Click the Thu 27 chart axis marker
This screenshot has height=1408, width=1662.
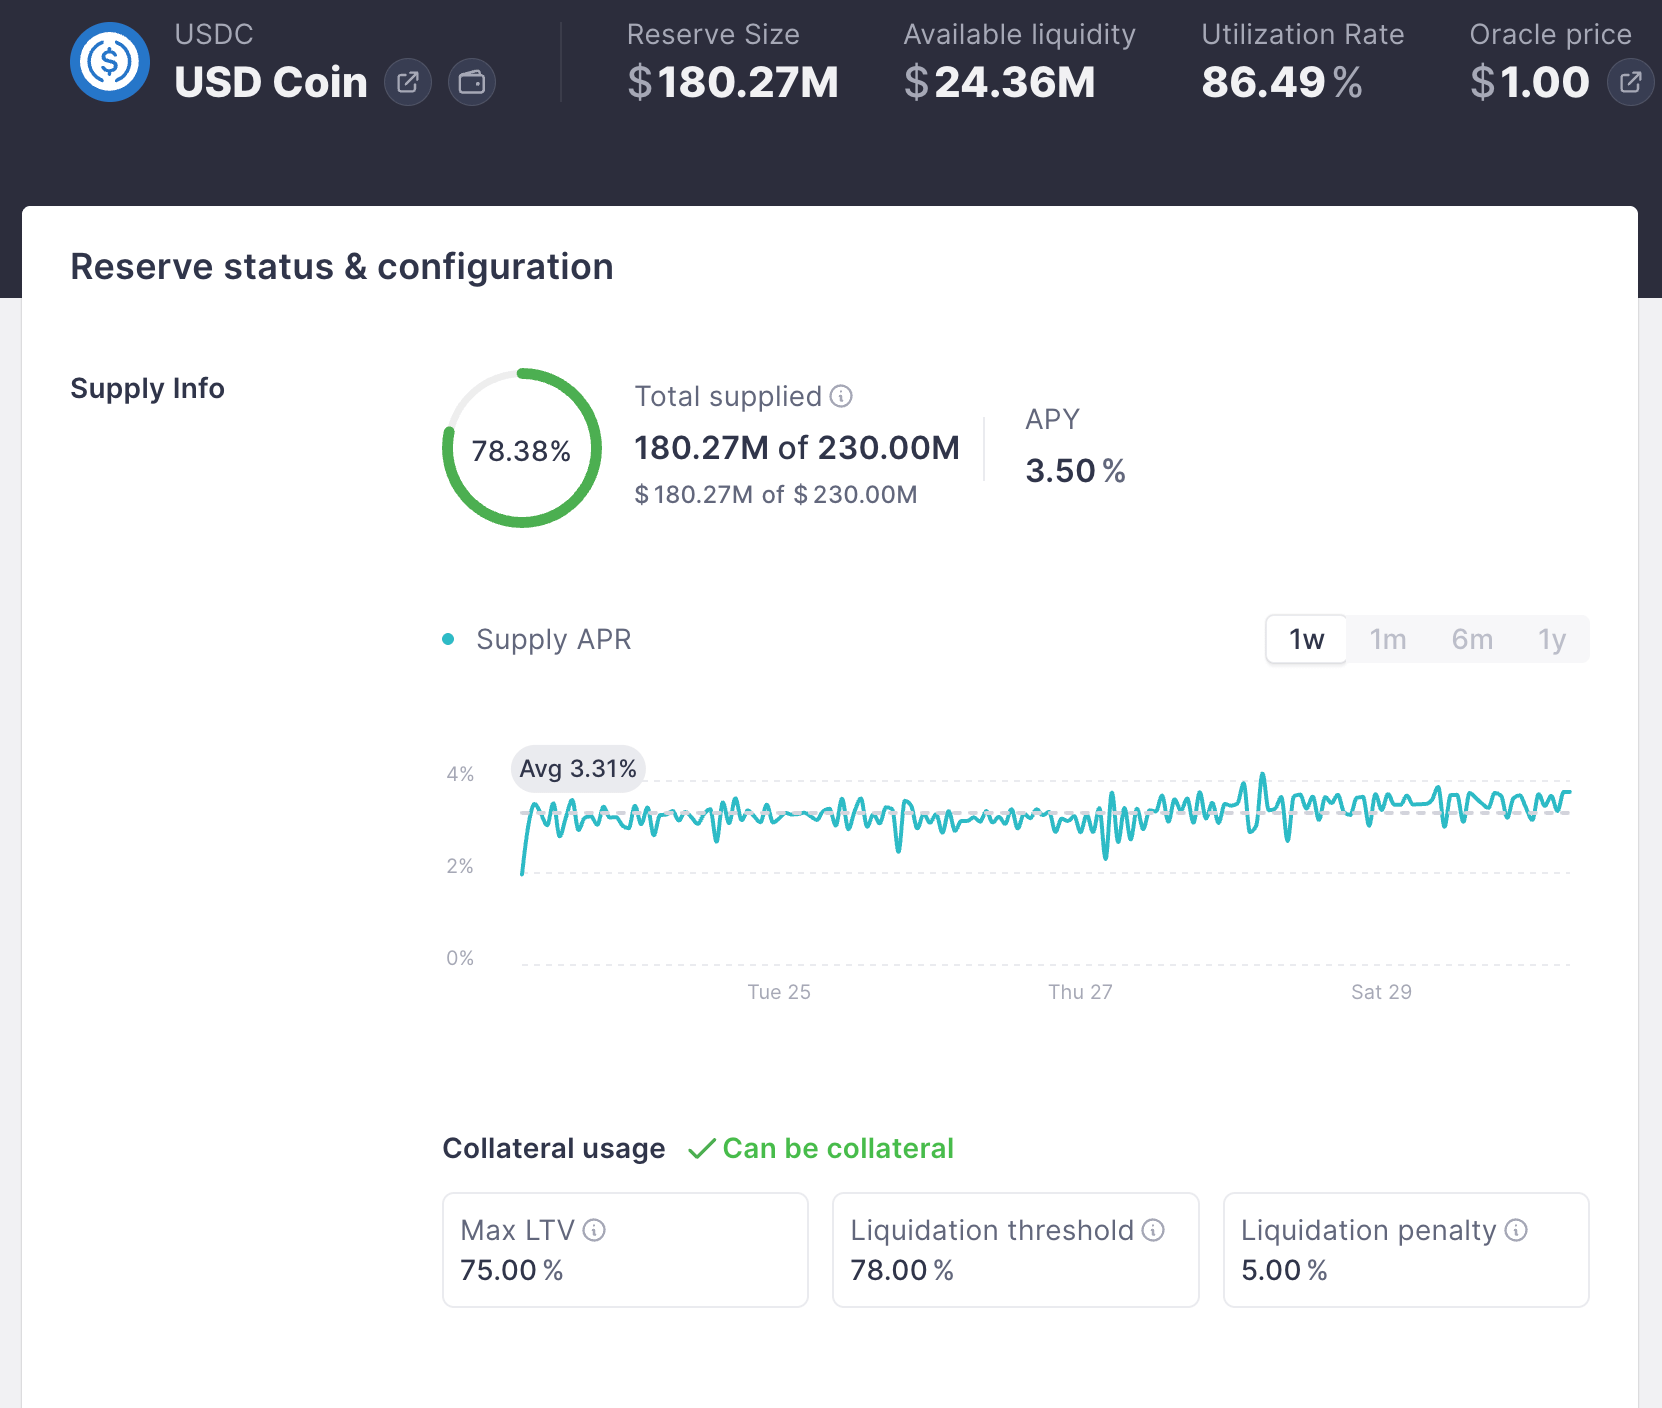point(1080,992)
